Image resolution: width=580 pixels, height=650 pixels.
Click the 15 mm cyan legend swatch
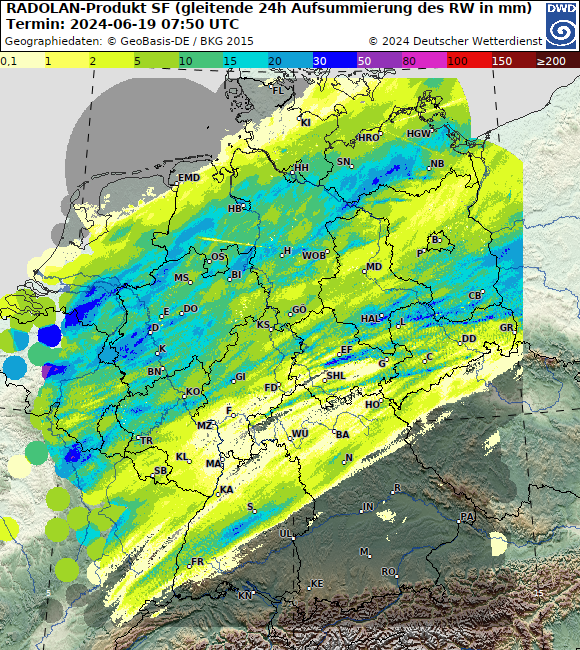coord(245,61)
